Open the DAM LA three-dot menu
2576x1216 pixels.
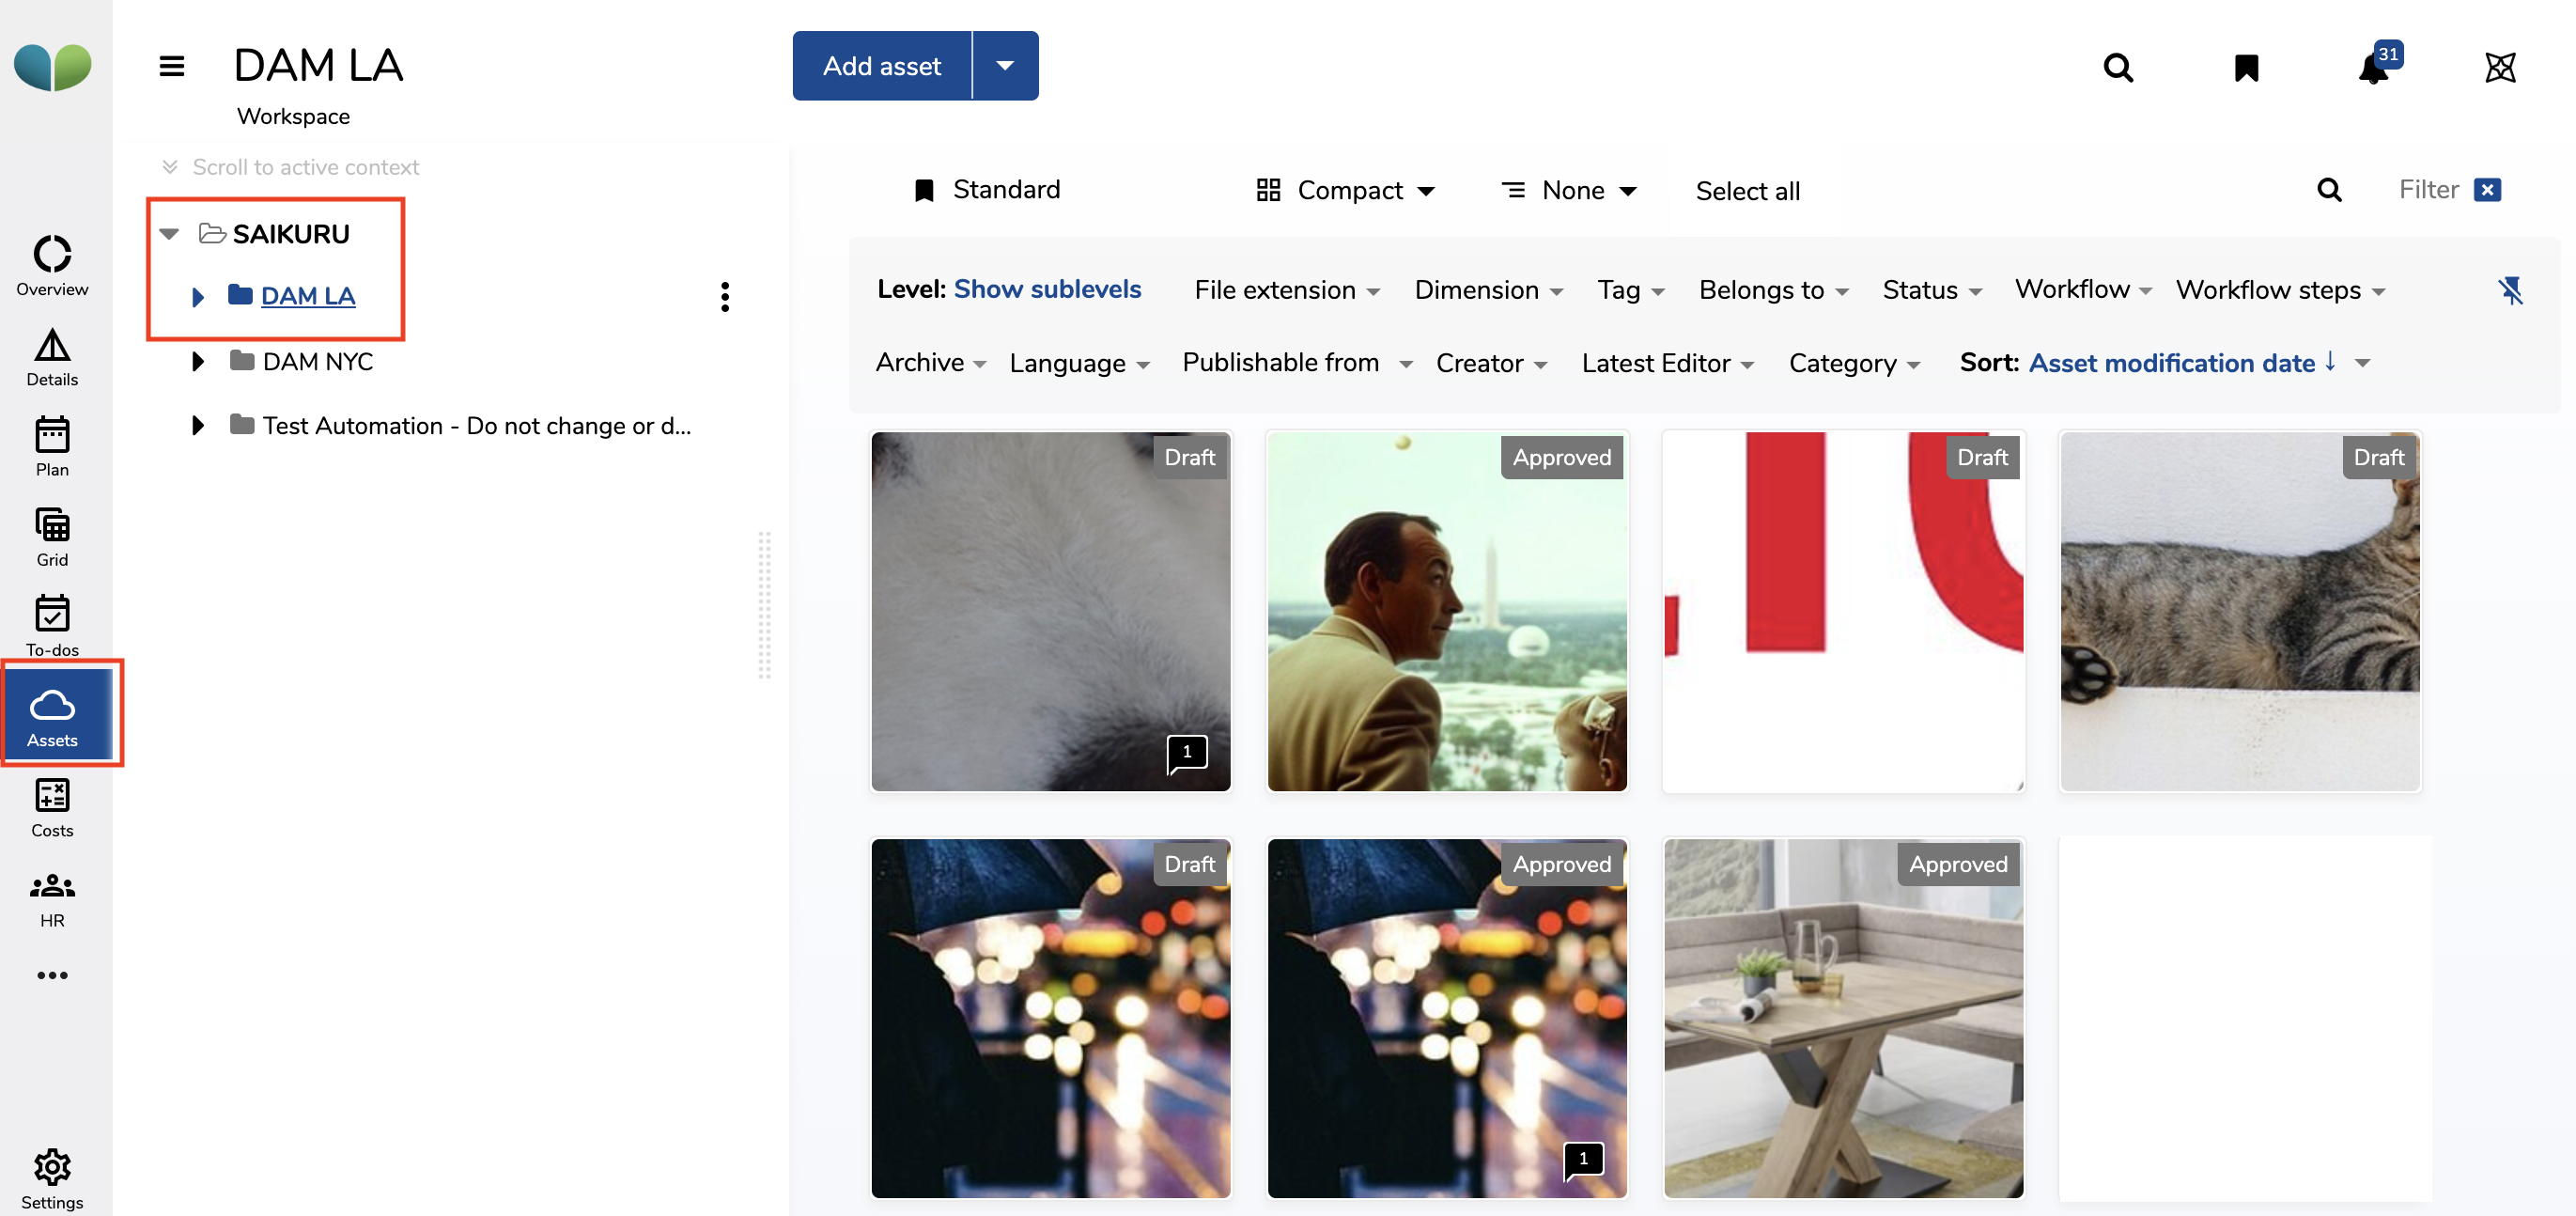point(725,296)
